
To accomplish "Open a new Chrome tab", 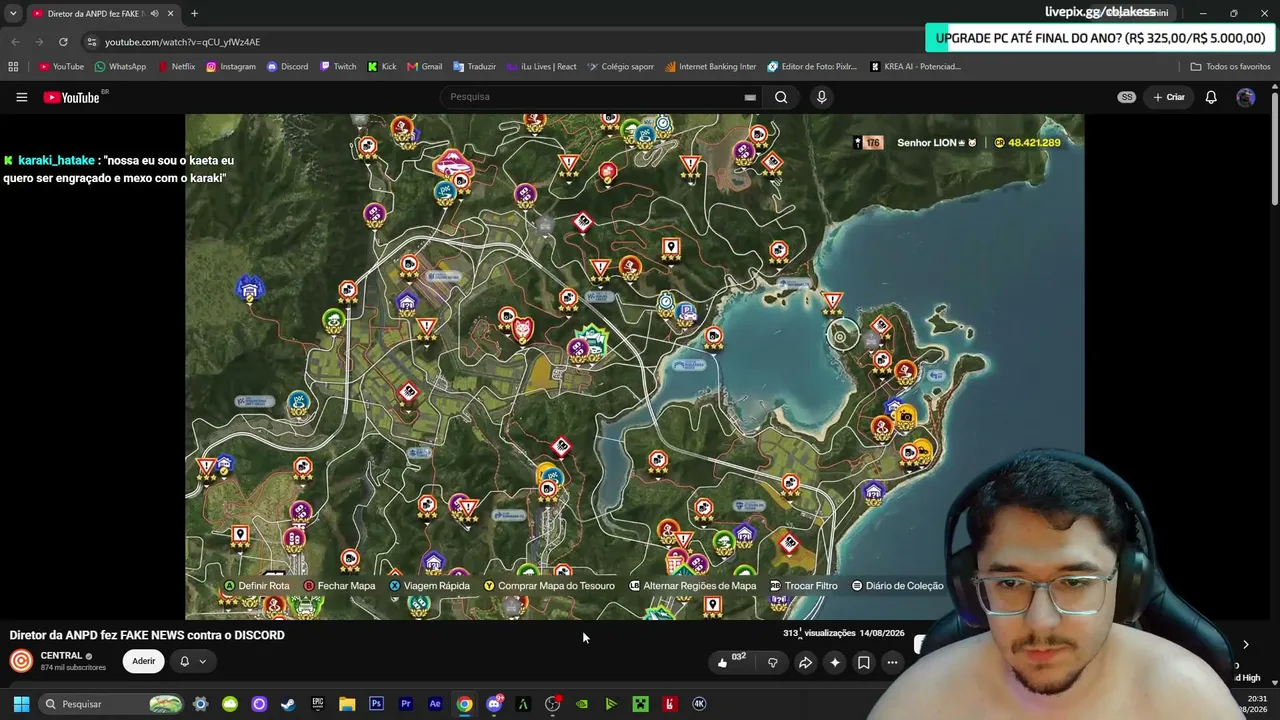I will click(x=194, y=13).
